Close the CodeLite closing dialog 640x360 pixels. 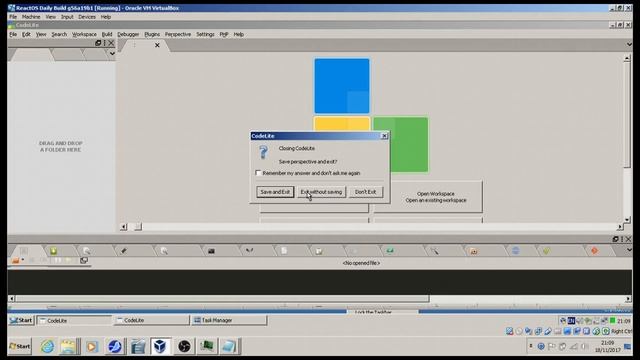coord(384,136)
